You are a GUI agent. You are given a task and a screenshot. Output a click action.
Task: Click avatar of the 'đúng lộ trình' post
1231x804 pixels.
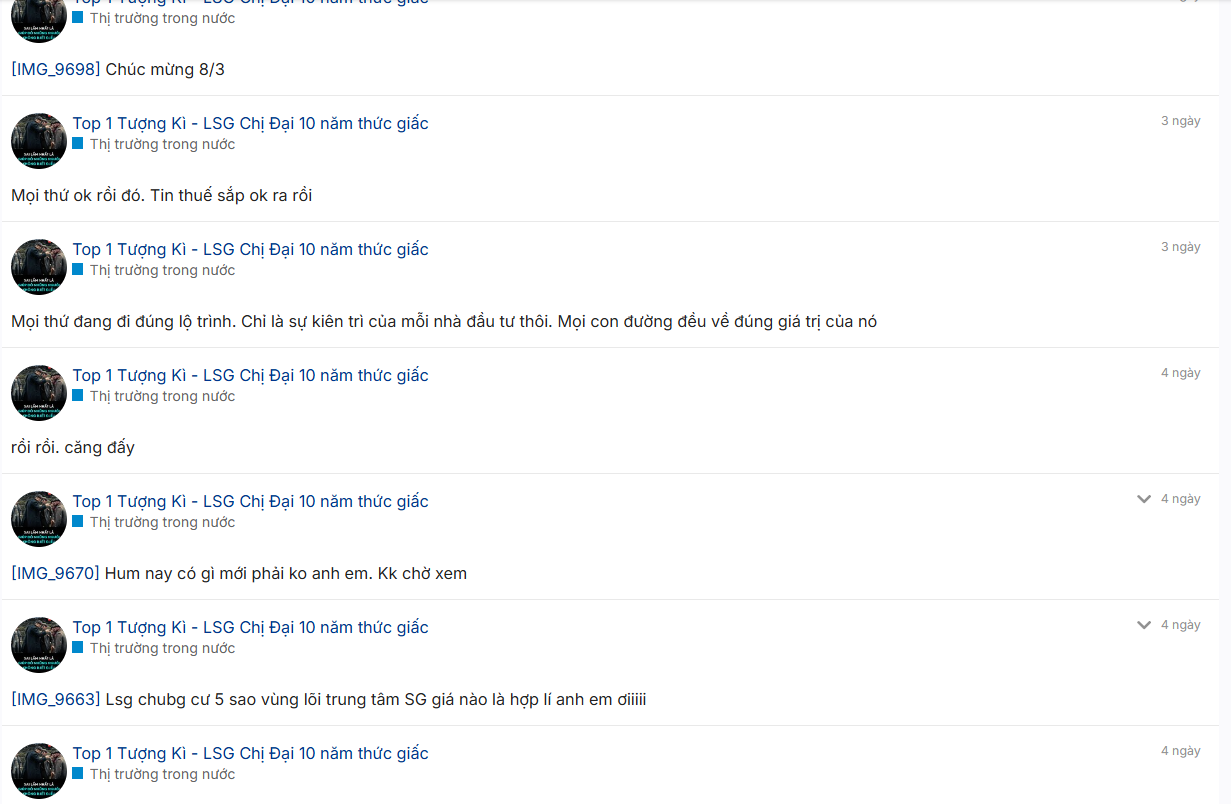pos(39,267)
